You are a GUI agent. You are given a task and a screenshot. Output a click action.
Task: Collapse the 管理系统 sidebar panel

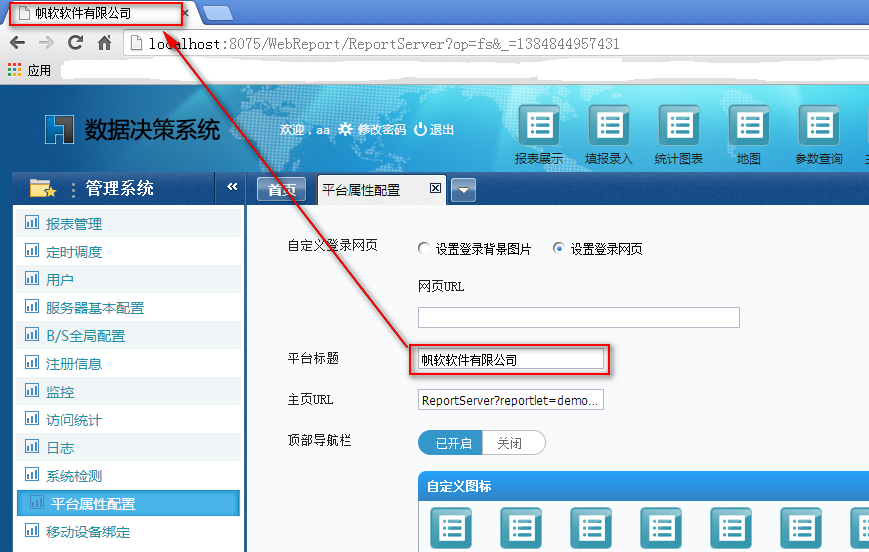click(x=232, y=187)
